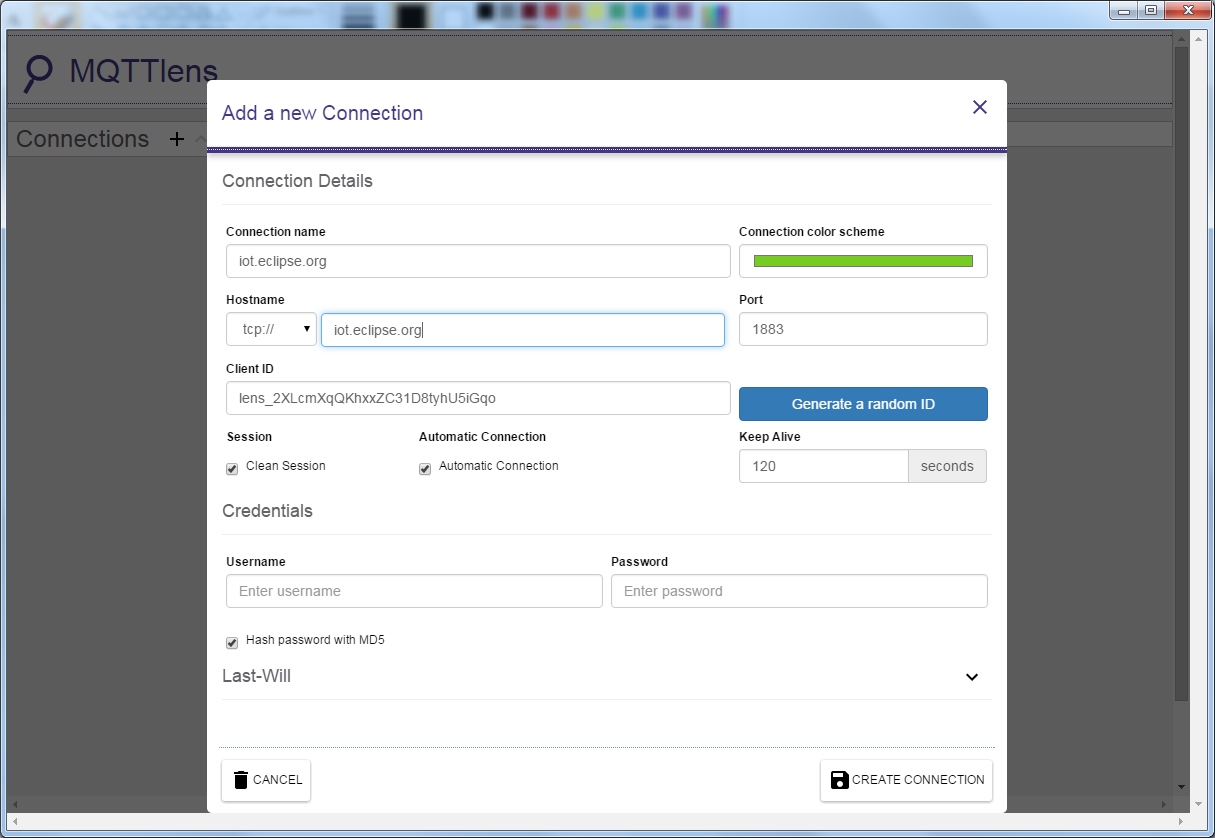Add a connection with the plus icon
This screenshot has height=838, width=1215.
pyautogui.click(x=177, y=139)
